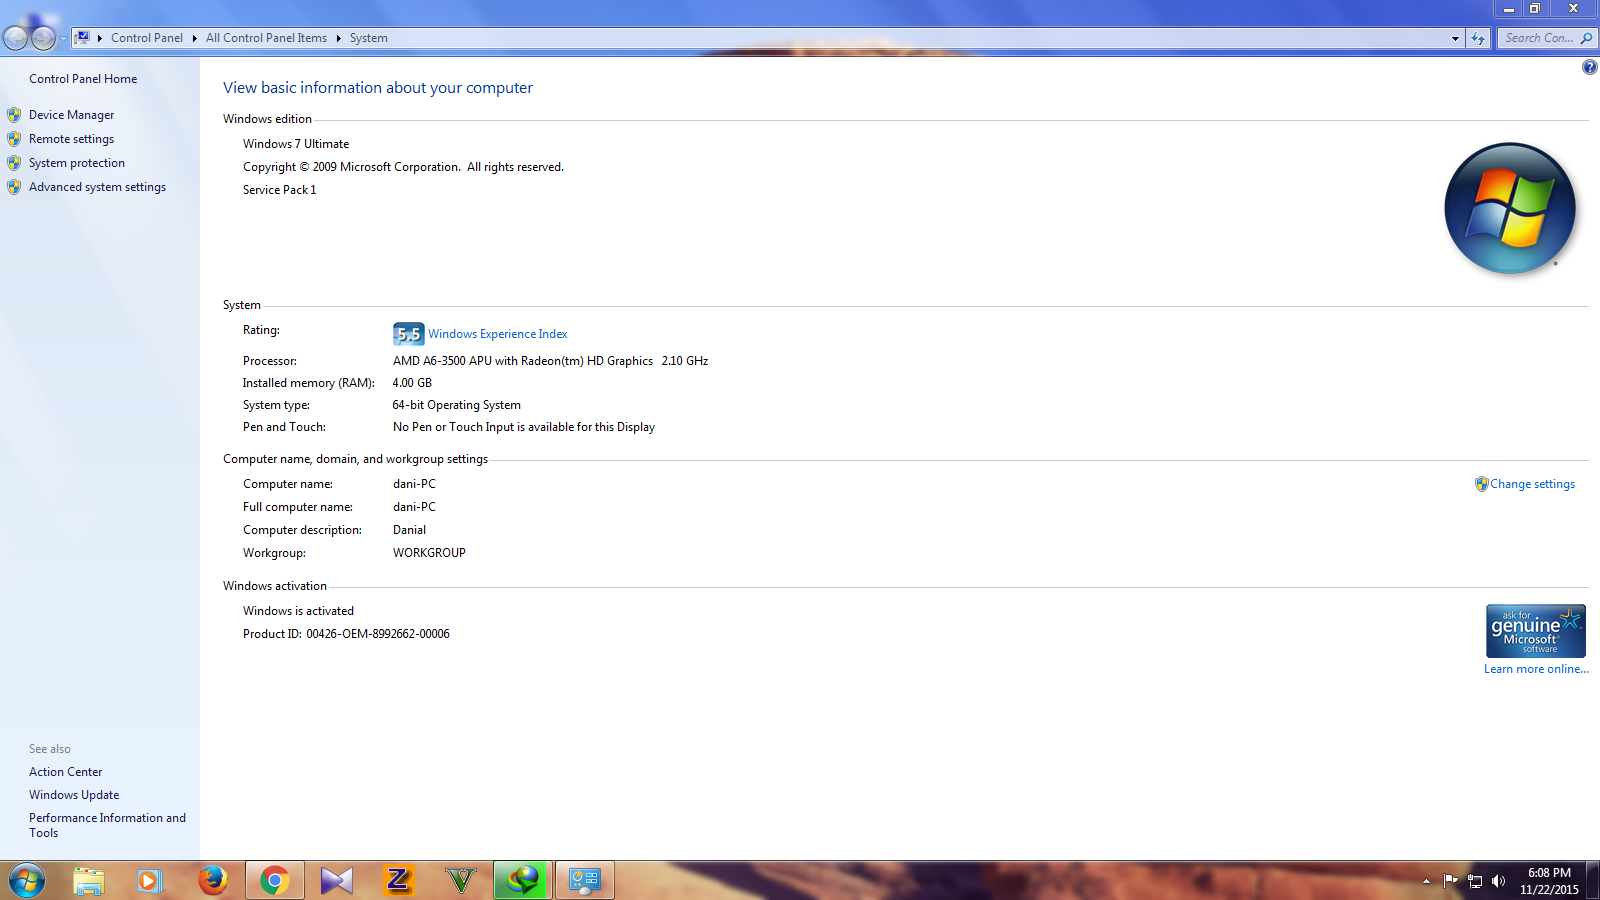
Task: Click the Windows logo orb image
Action: point(1510,208)
